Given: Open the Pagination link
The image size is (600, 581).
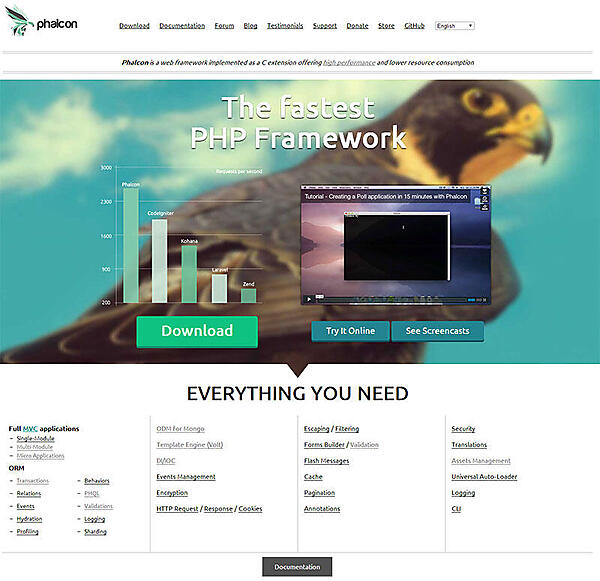Looking at the screenshot, I should pyautogui.click(x=319, y=493).
